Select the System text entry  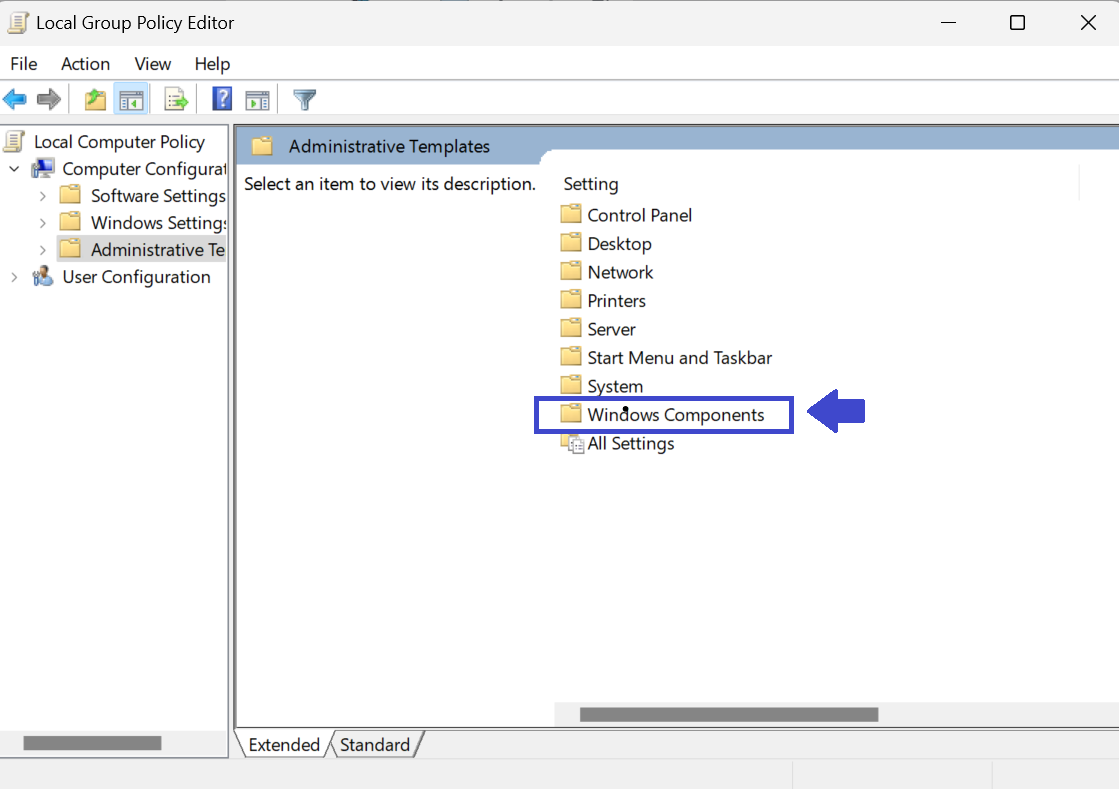tap(615, 387)
